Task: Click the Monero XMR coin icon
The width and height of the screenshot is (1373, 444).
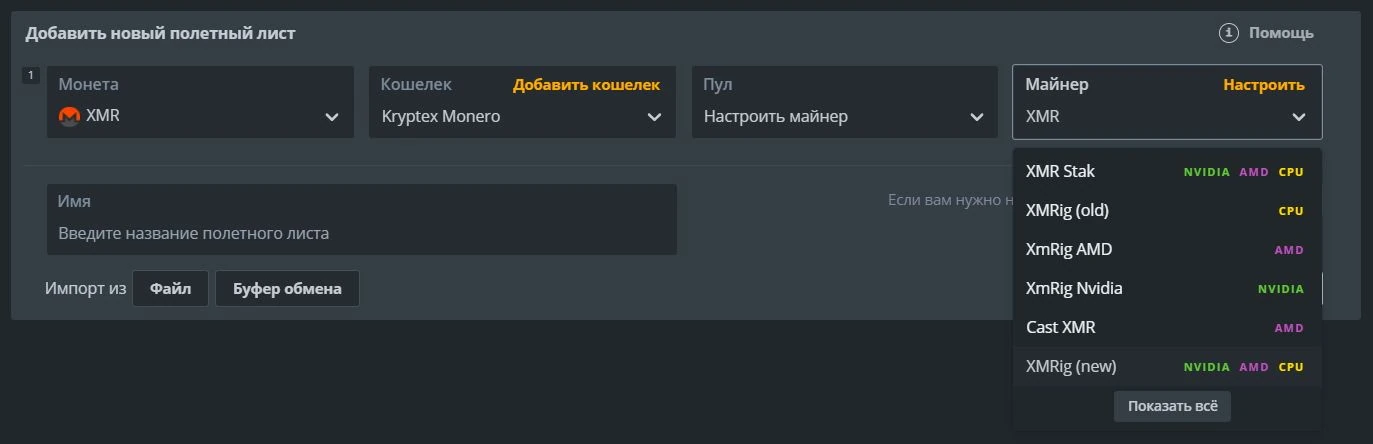Action: tap(70, 116)
